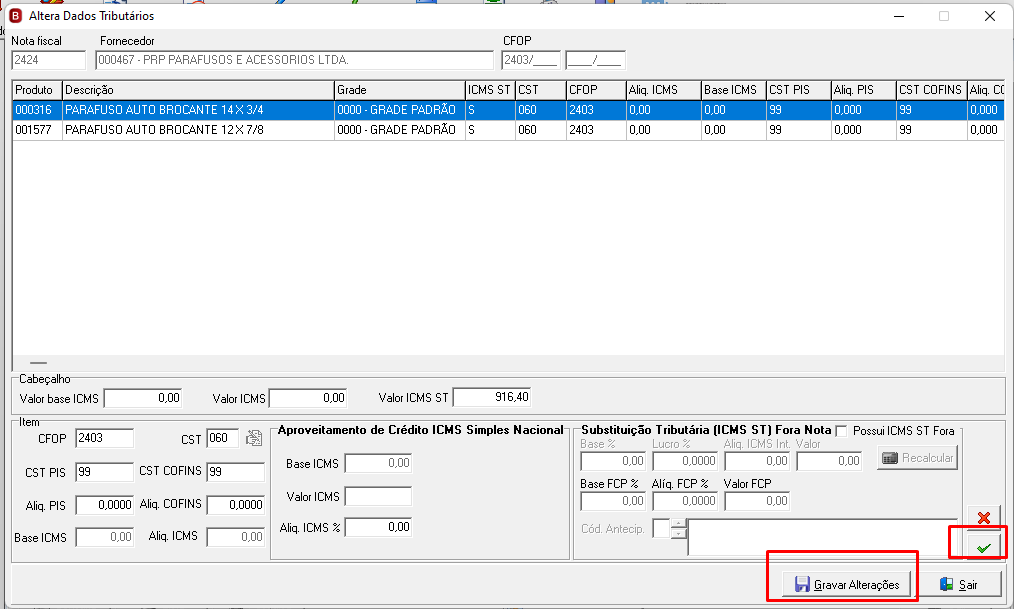Click the Base ICMS column header

(734, 90)
